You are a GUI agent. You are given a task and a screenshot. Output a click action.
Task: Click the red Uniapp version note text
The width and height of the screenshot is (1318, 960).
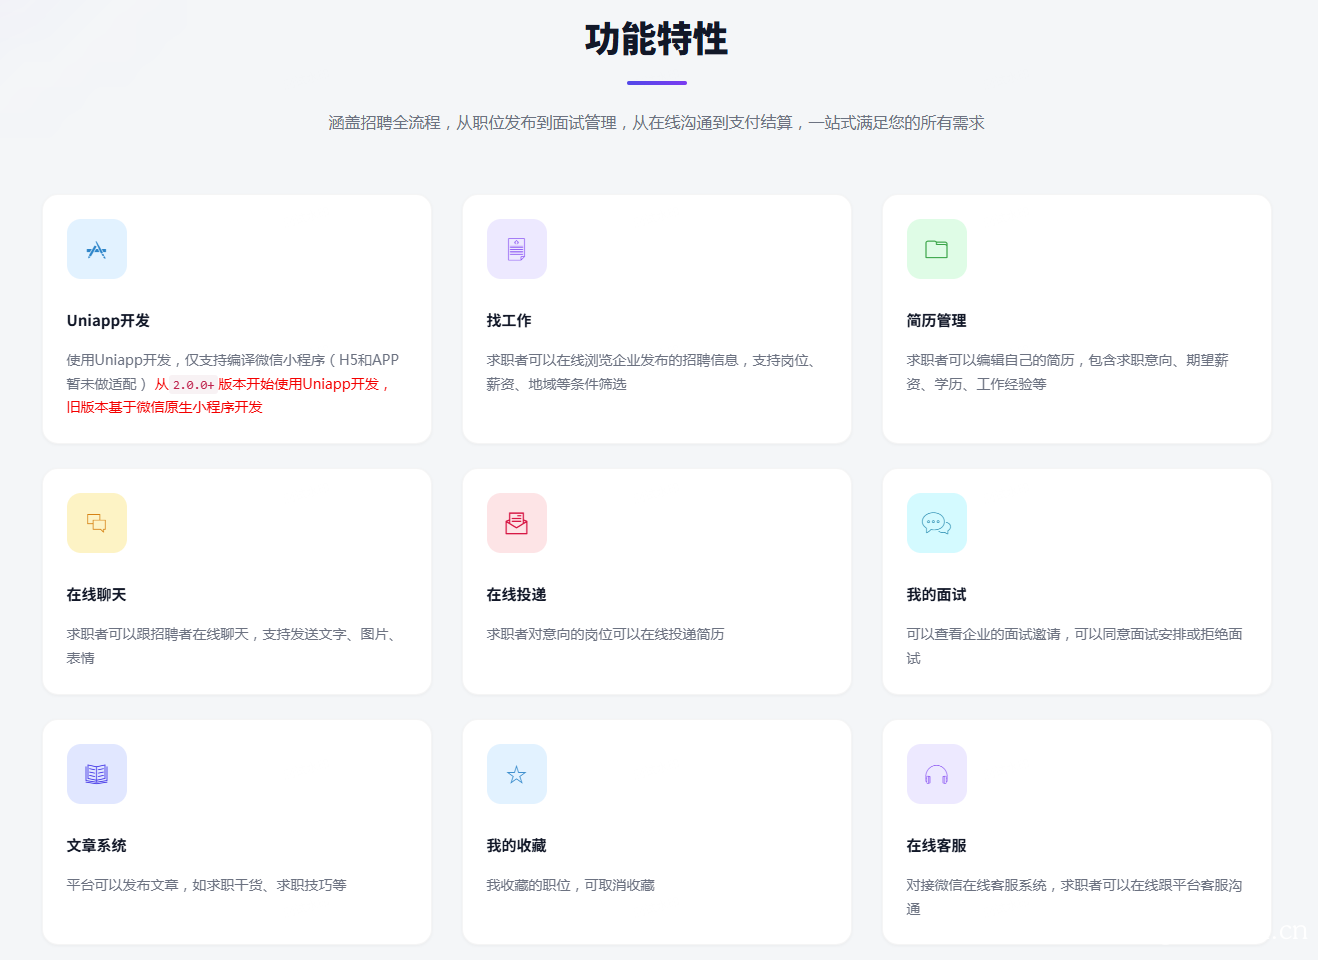[228, 396]
